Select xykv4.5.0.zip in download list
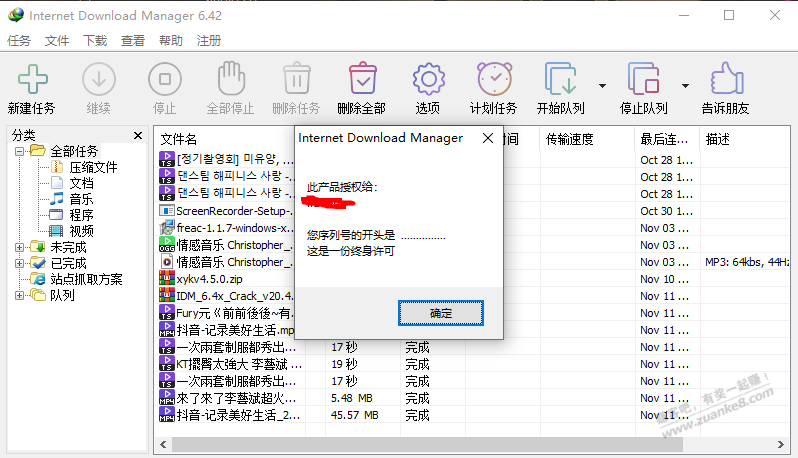The image size is (798, 458). [x=209, y=278]
